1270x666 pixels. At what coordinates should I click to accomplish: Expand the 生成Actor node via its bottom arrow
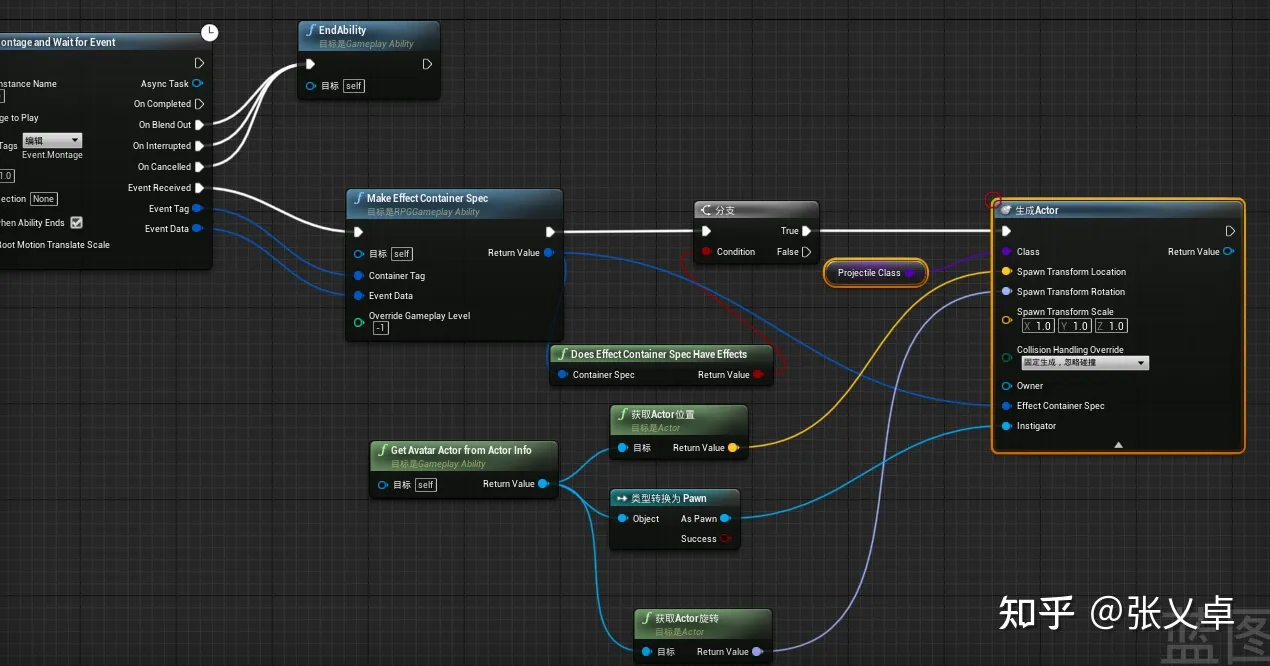[x=1117, y=444]
